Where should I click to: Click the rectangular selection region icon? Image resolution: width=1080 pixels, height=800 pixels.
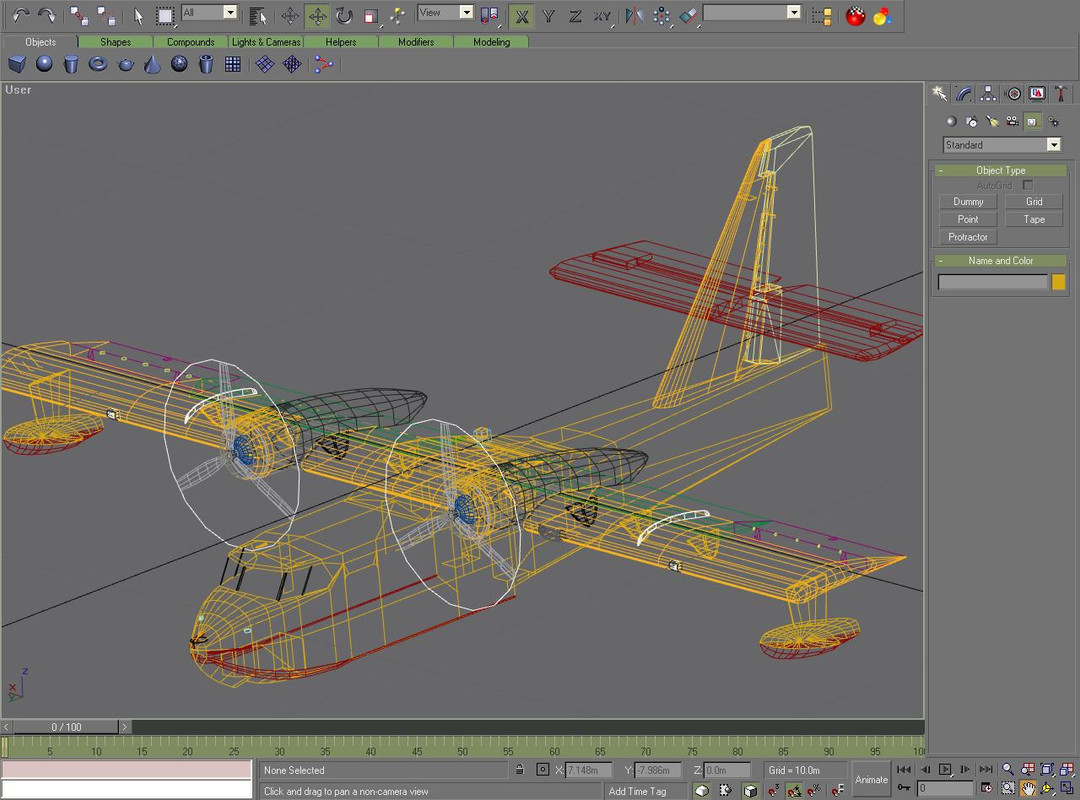165,15
